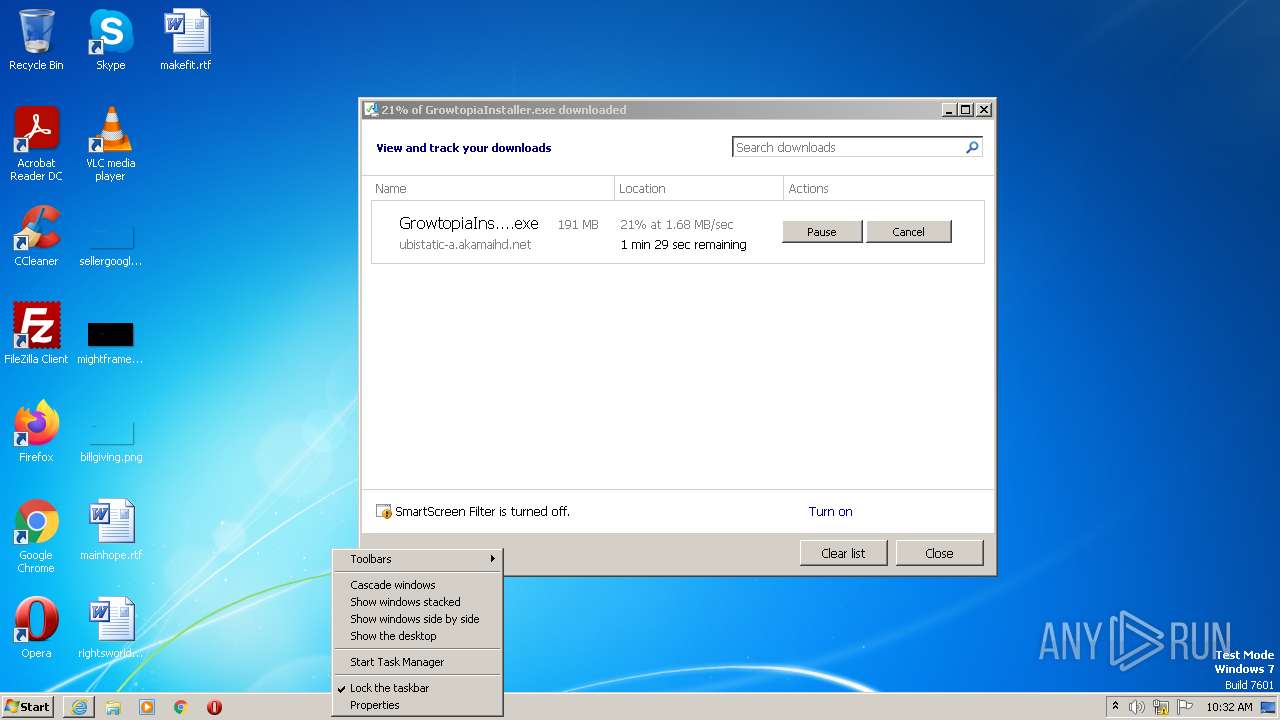Select Show windows stacked
1280x720 pixels.
417,602
